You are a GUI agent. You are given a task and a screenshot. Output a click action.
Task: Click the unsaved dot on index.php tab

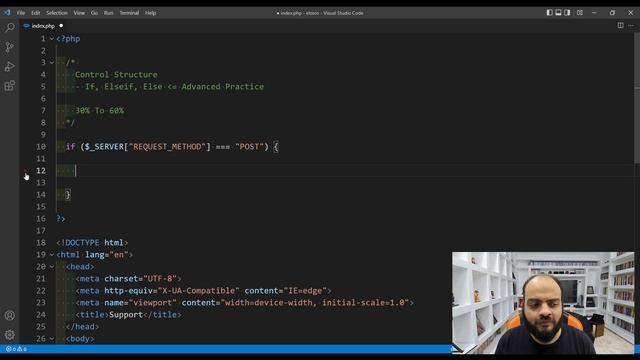click(x=61, y=26)
